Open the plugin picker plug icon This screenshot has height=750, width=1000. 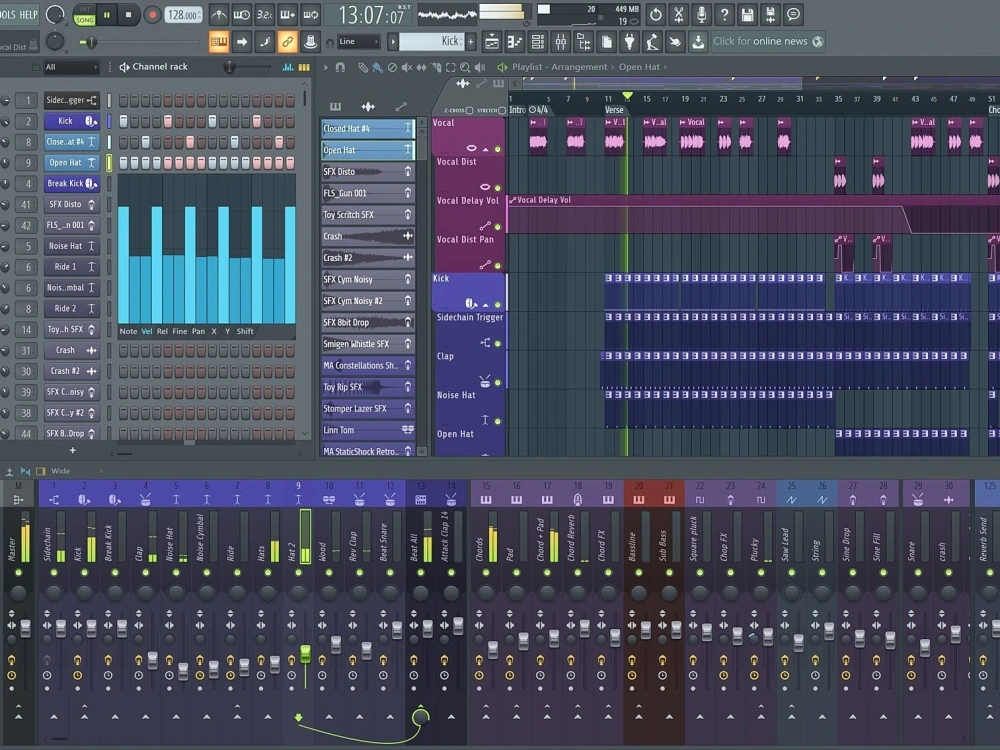629,42
